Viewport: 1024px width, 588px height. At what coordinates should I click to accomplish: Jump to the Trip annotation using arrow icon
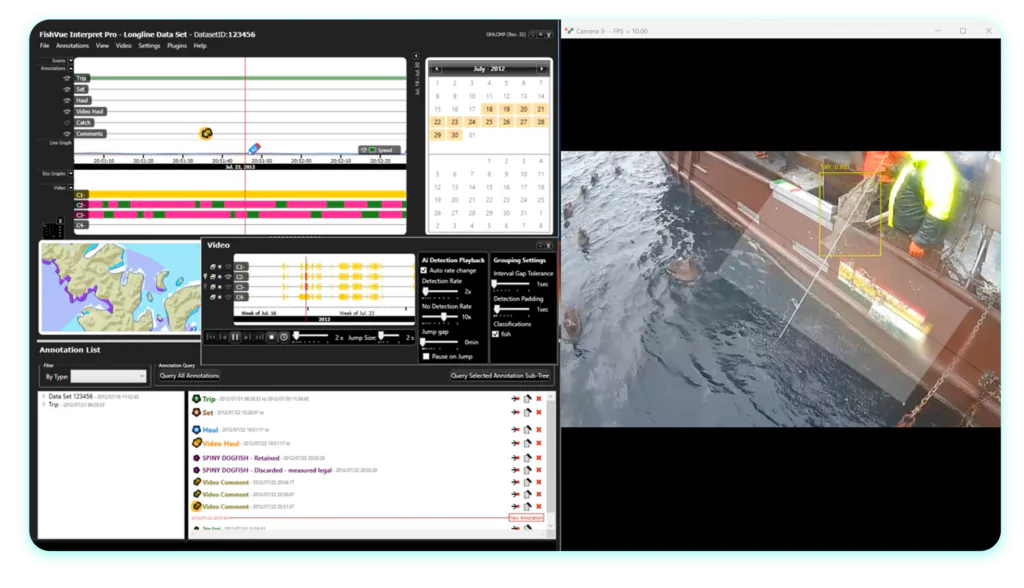tap(515, 399)
